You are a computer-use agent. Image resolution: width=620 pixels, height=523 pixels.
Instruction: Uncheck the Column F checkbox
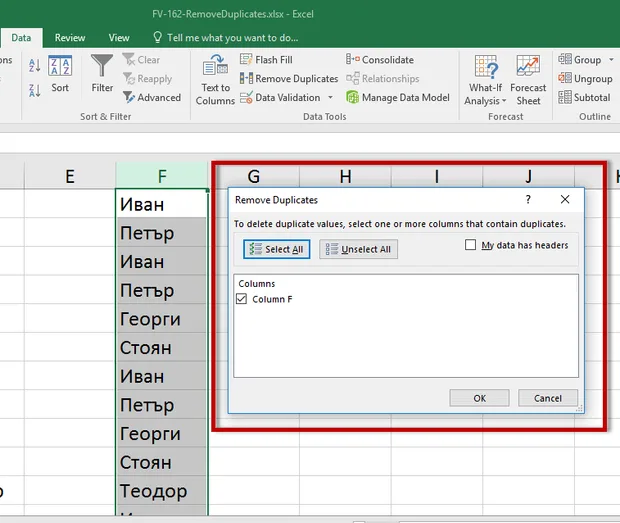coord(241,299)
